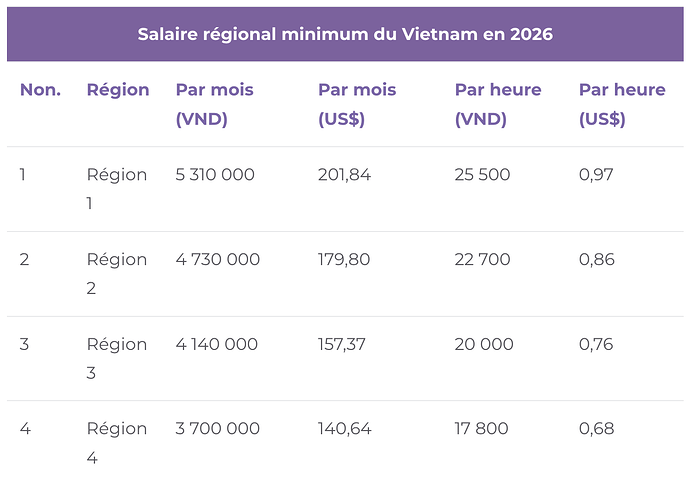The height and width of the screenshot is (478, 689).
Task: Click the table title 'Salaire régional minimum du Vietnam en 2026'
Action: click(345, 34)
